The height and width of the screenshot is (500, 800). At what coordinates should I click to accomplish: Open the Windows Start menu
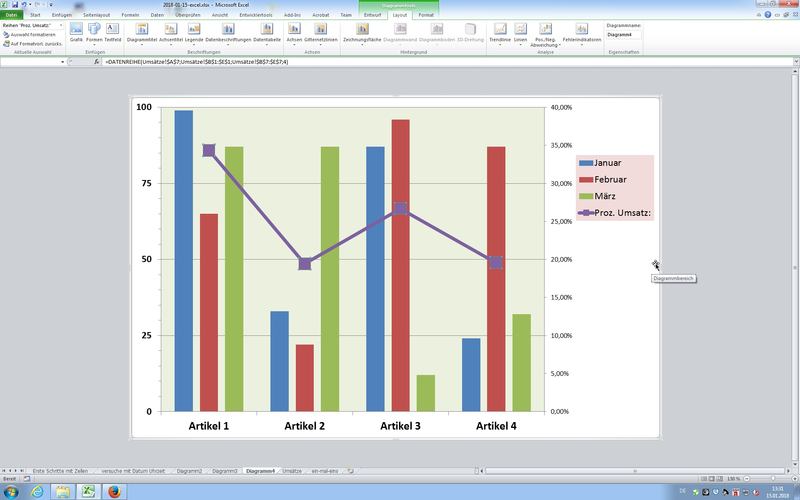click(10, 492)
